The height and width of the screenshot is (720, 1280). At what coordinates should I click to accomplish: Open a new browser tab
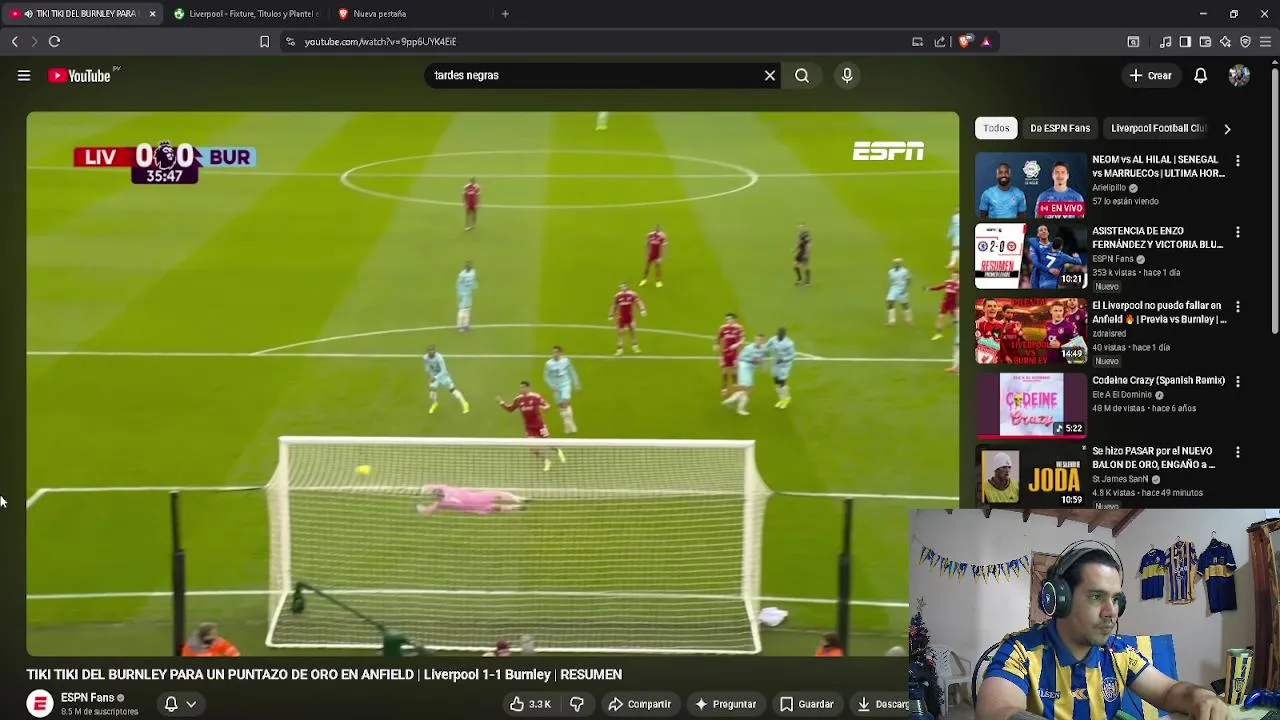pyautogui.click(x=505, y=13)
